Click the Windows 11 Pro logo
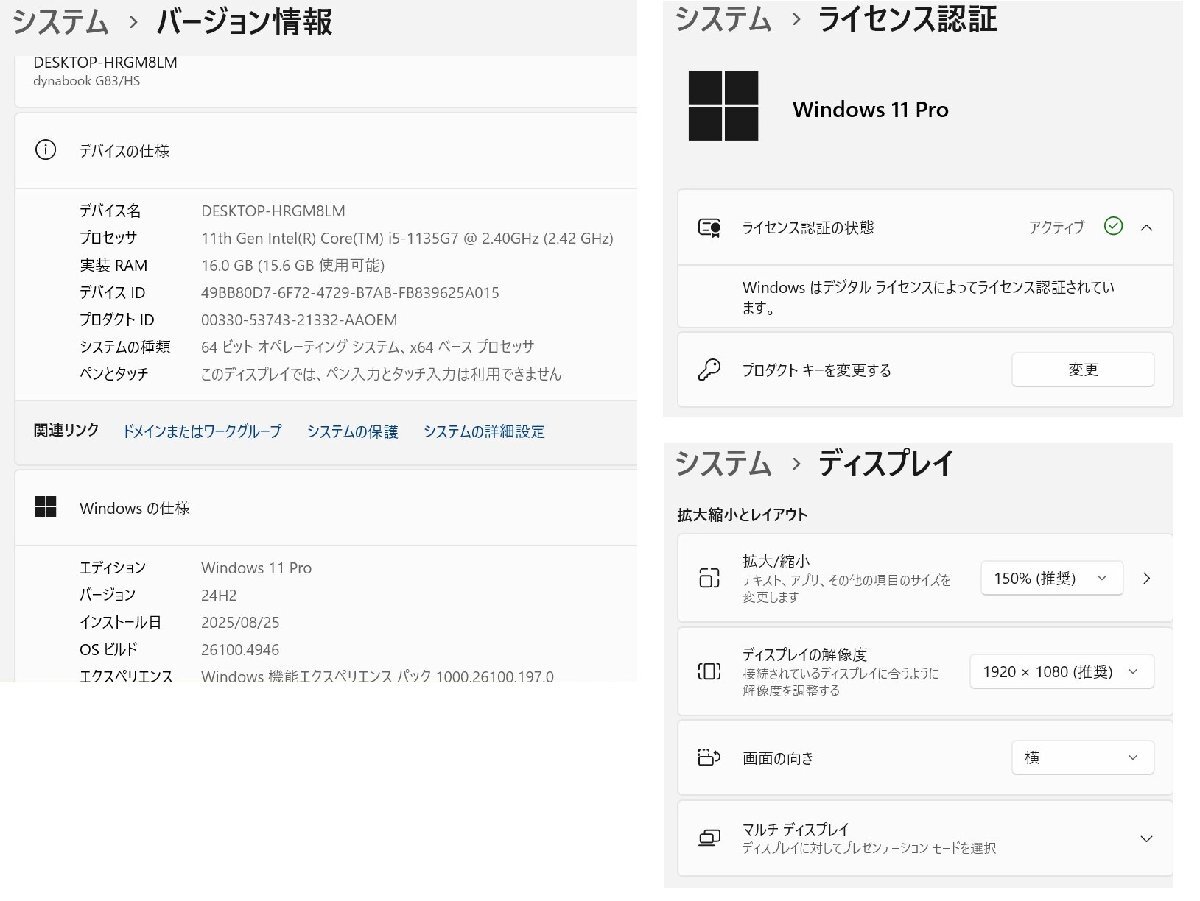This screenshot has height=901, width=1200. [723, 106]
